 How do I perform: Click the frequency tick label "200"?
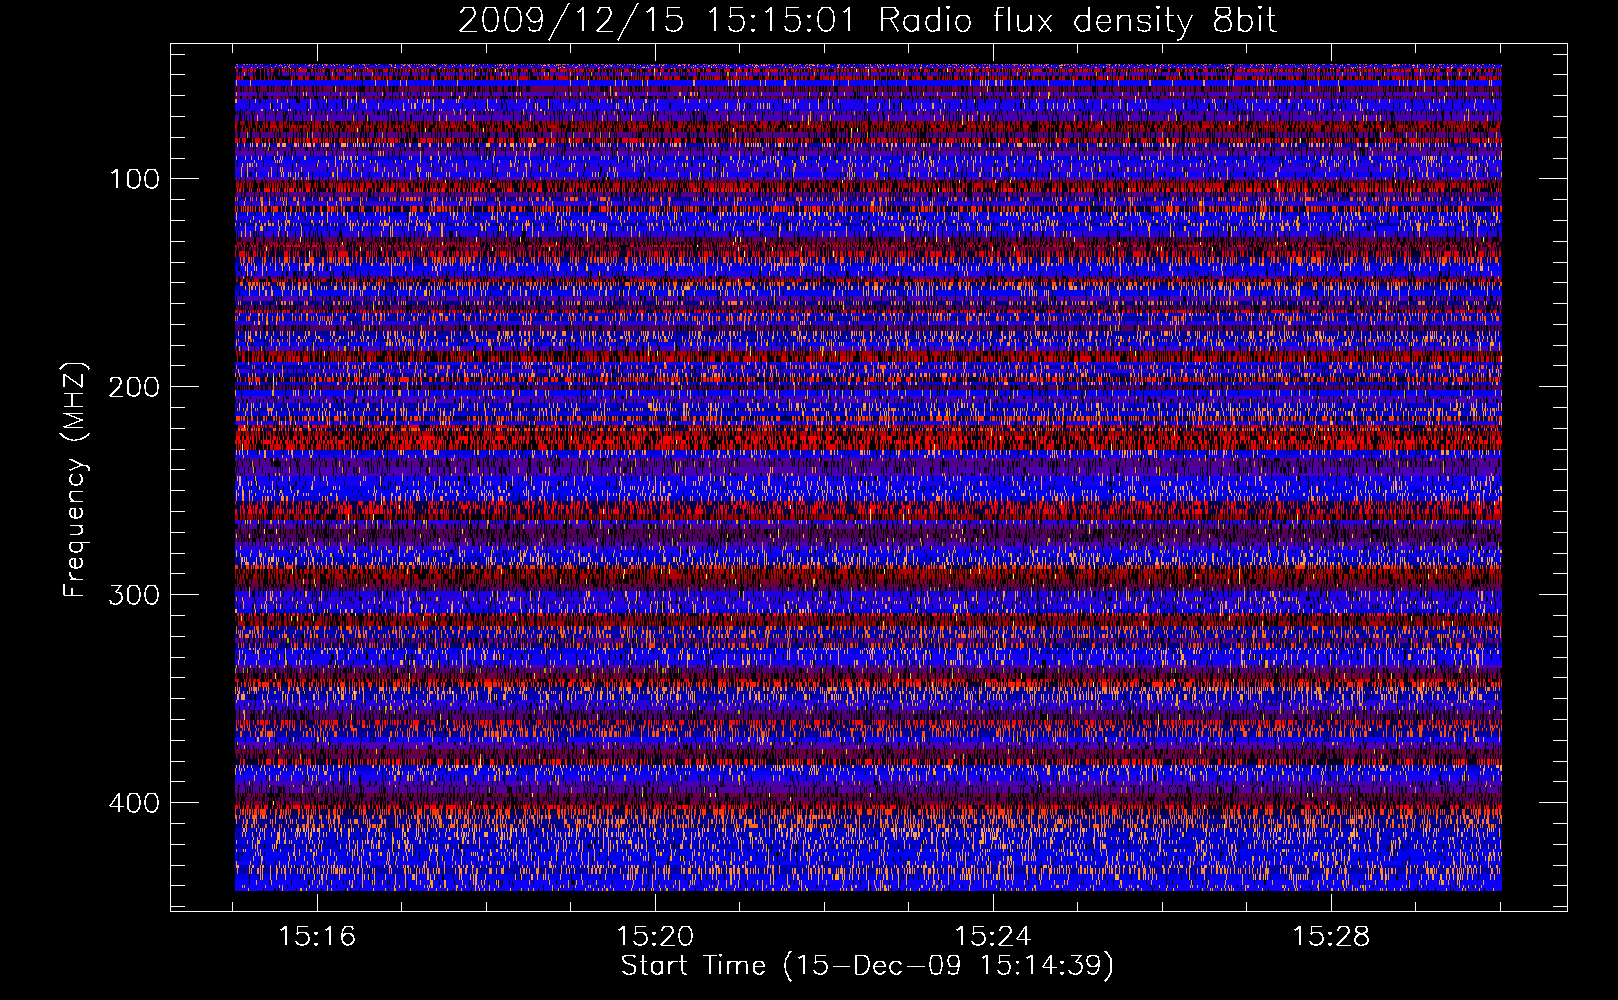pos(134,388)
